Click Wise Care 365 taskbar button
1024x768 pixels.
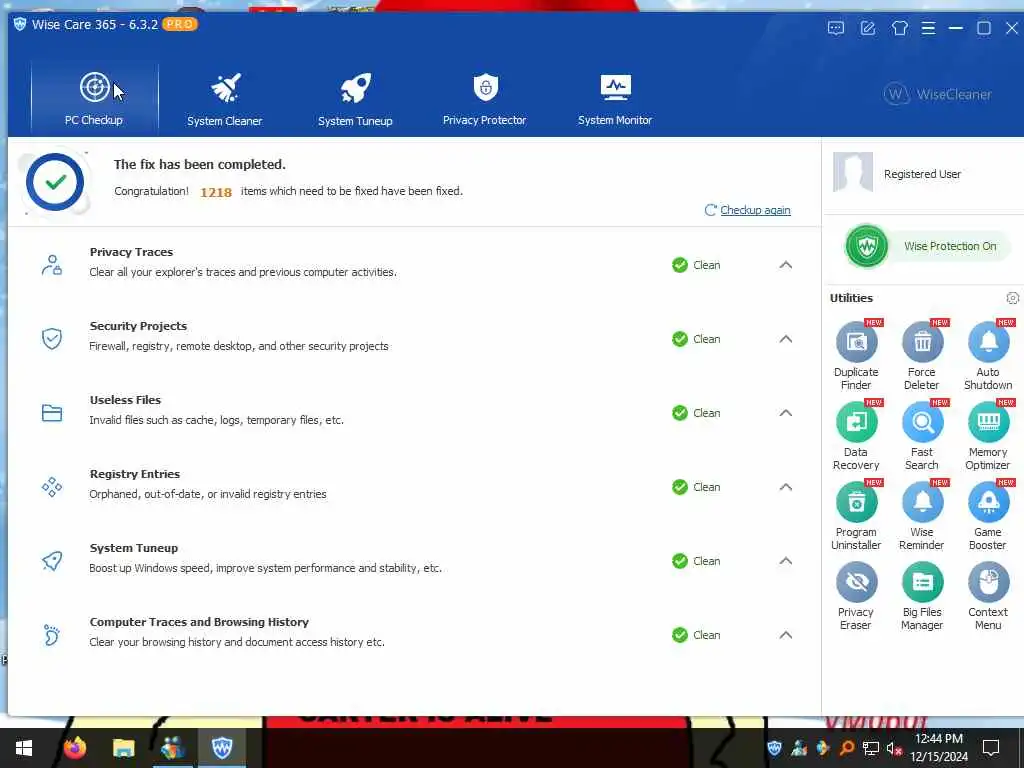coord(222,748)
